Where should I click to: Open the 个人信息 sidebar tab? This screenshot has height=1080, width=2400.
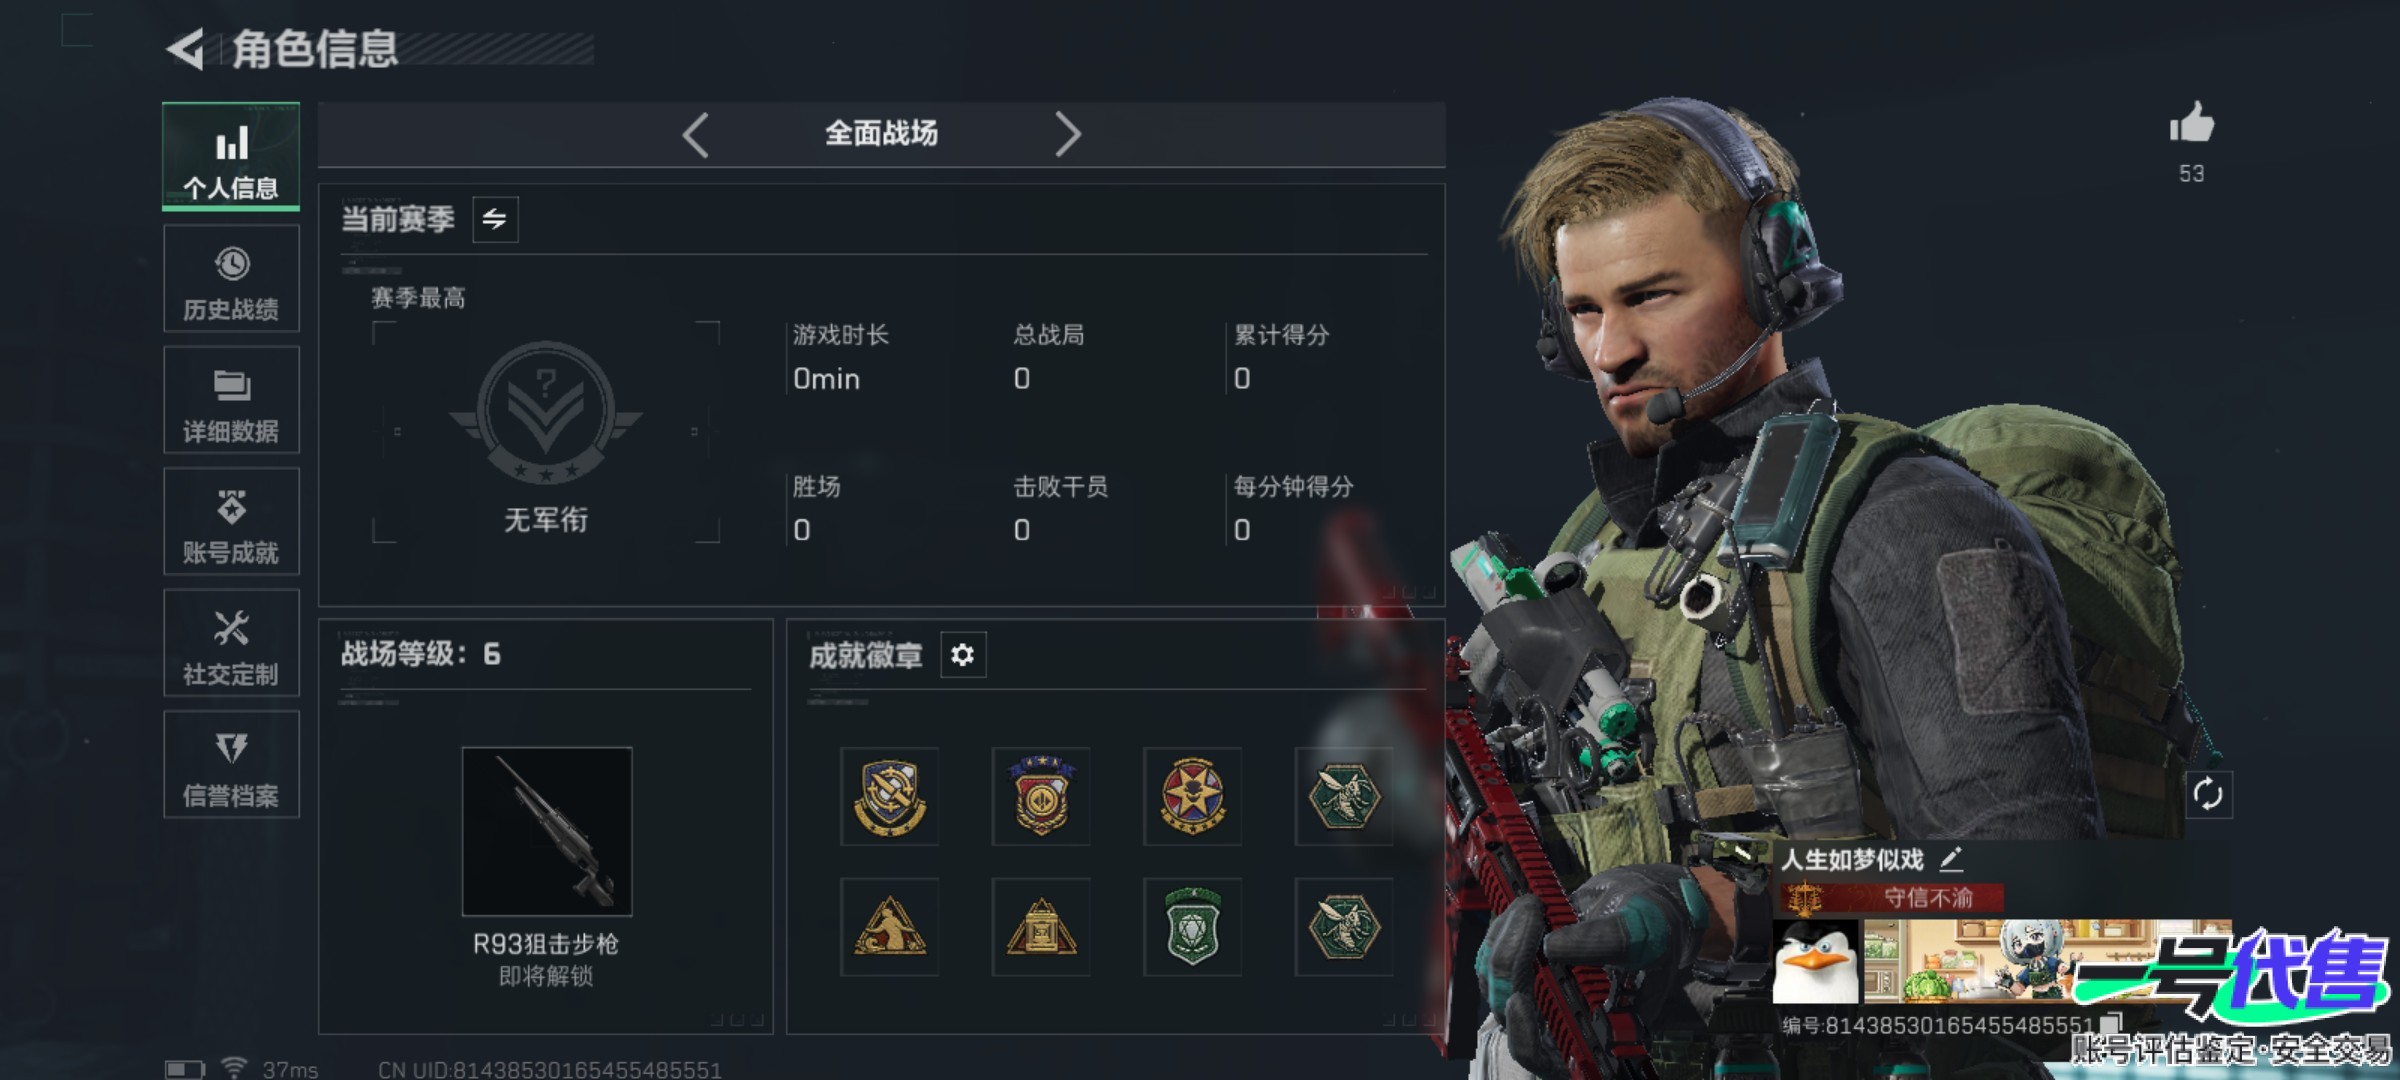point(231,157)
